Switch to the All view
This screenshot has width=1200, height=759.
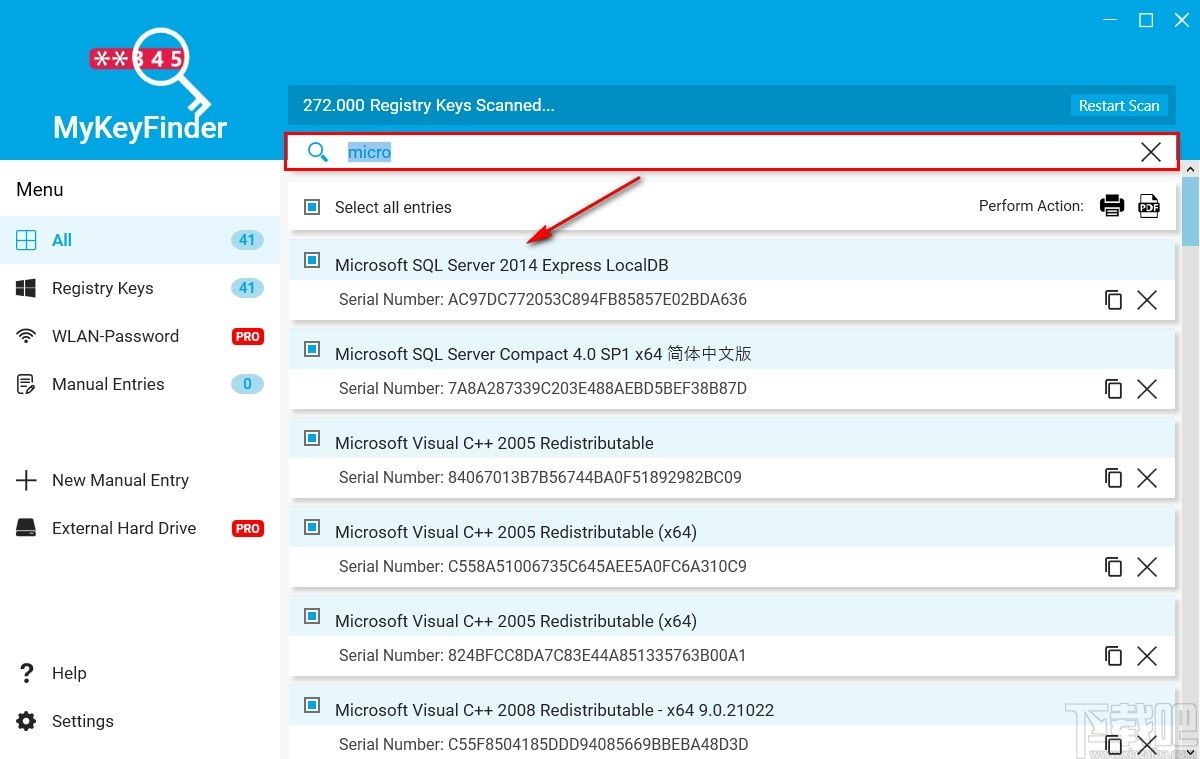[x=61, y=240]
